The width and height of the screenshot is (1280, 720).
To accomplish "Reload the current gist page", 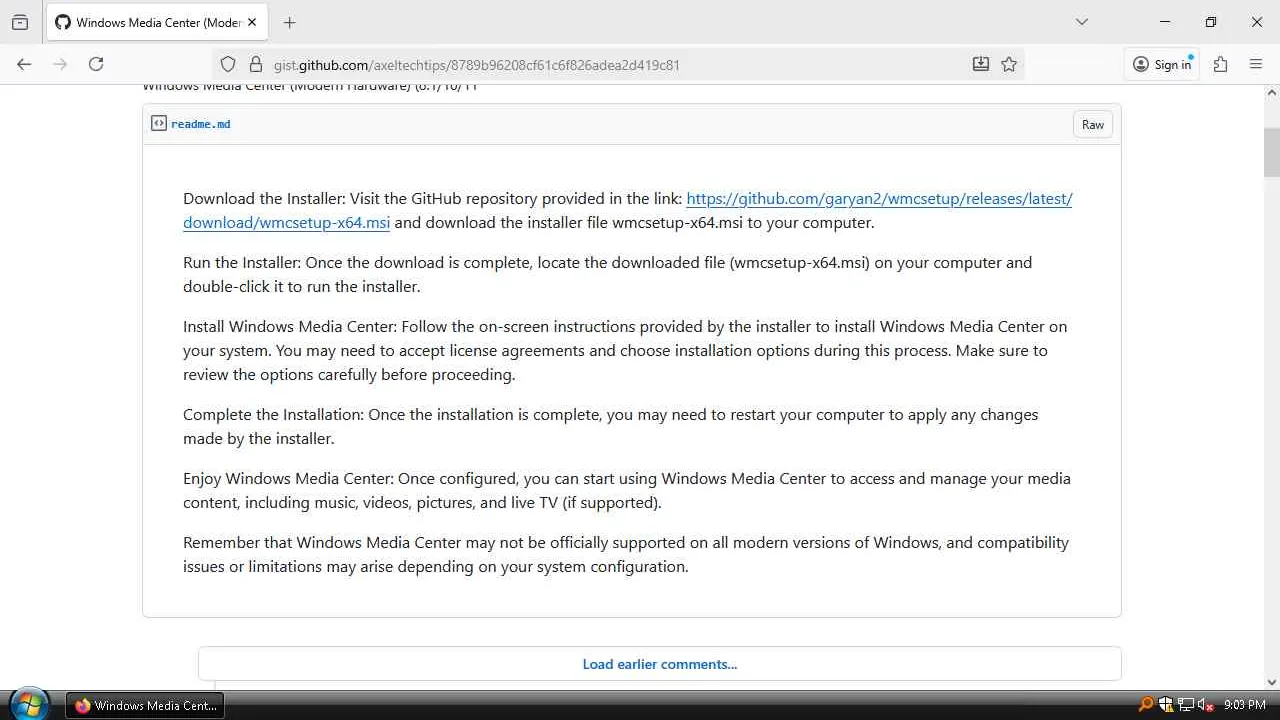I will click(96, 64).
